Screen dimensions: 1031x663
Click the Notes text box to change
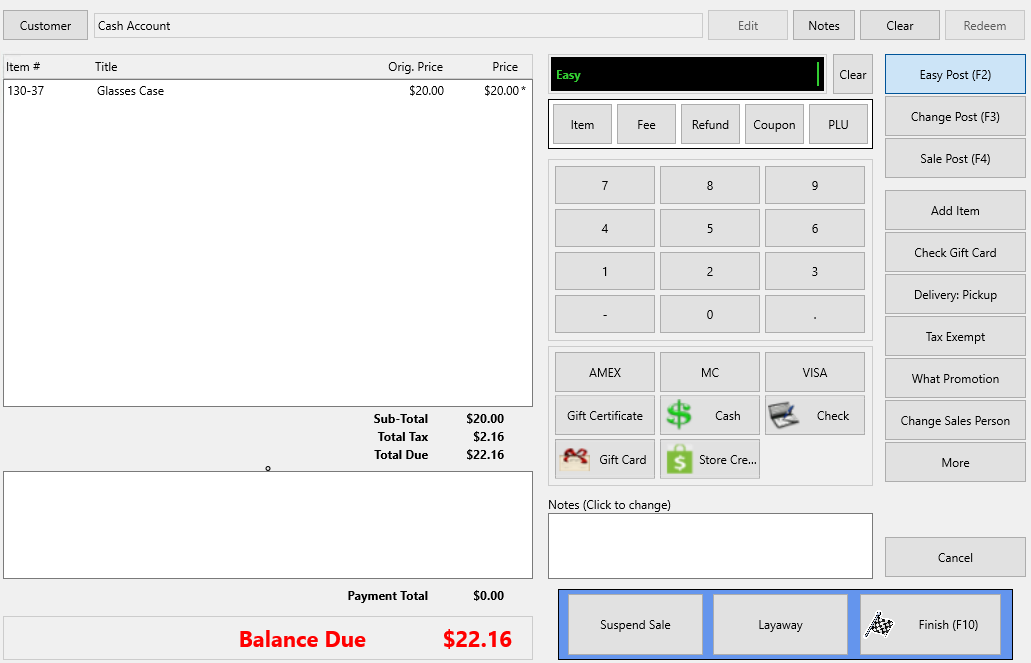pyautogui.click(x=710, y=546)
